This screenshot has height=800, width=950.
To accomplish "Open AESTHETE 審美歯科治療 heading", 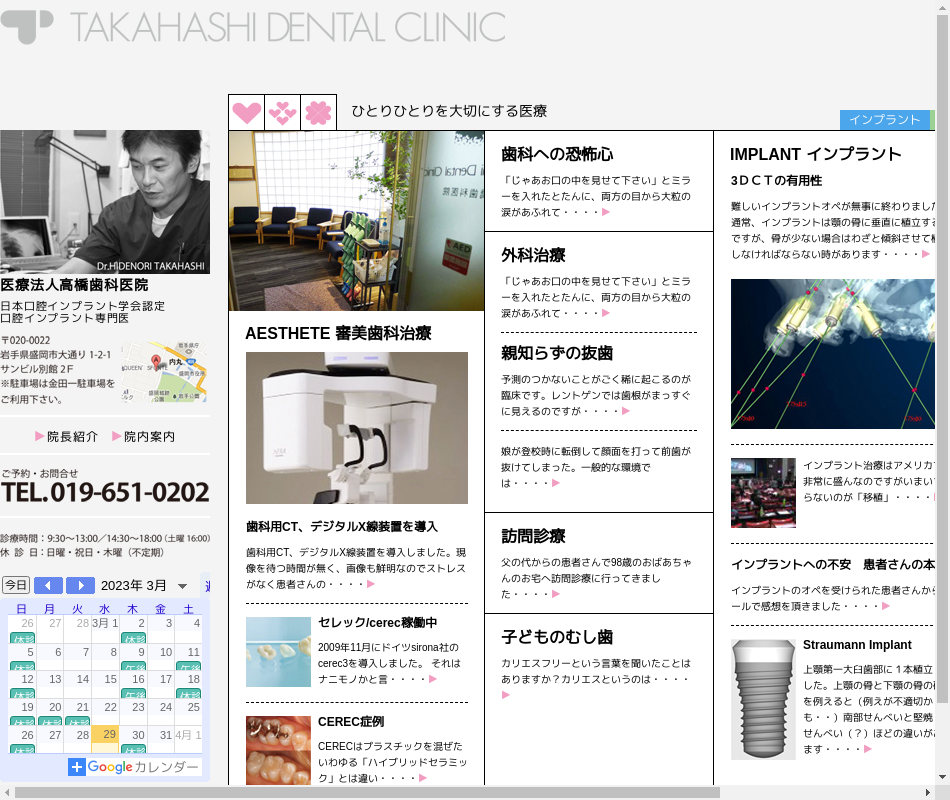I will coord(338,333).
